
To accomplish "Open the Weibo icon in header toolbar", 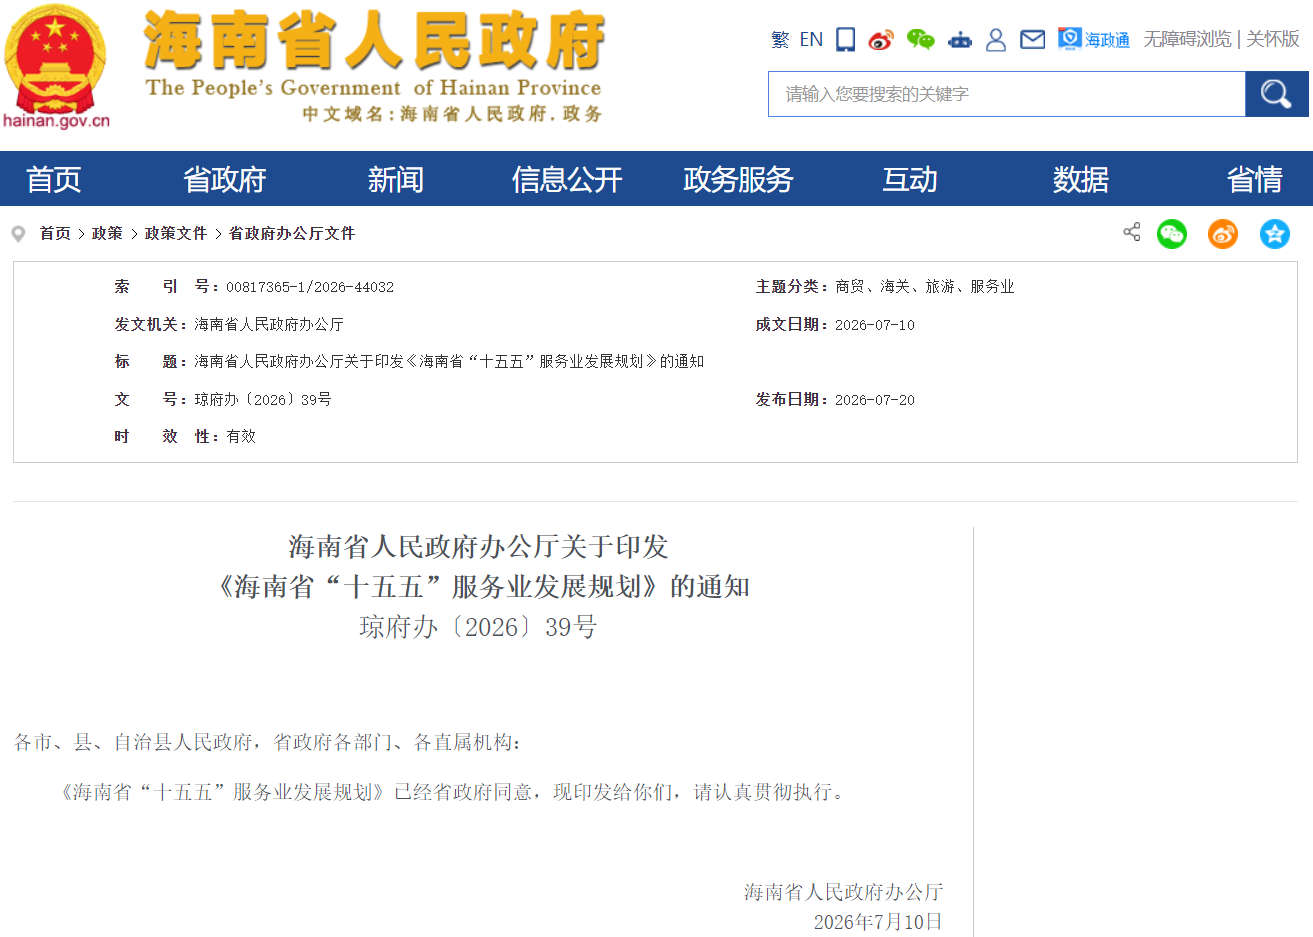I will (x=881, y=39).
